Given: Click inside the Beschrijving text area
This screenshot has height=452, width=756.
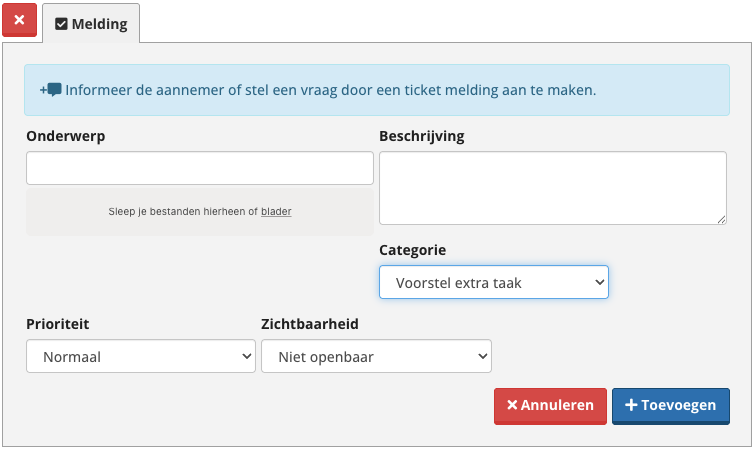Looking at the screenshot, I should (552, 187).
